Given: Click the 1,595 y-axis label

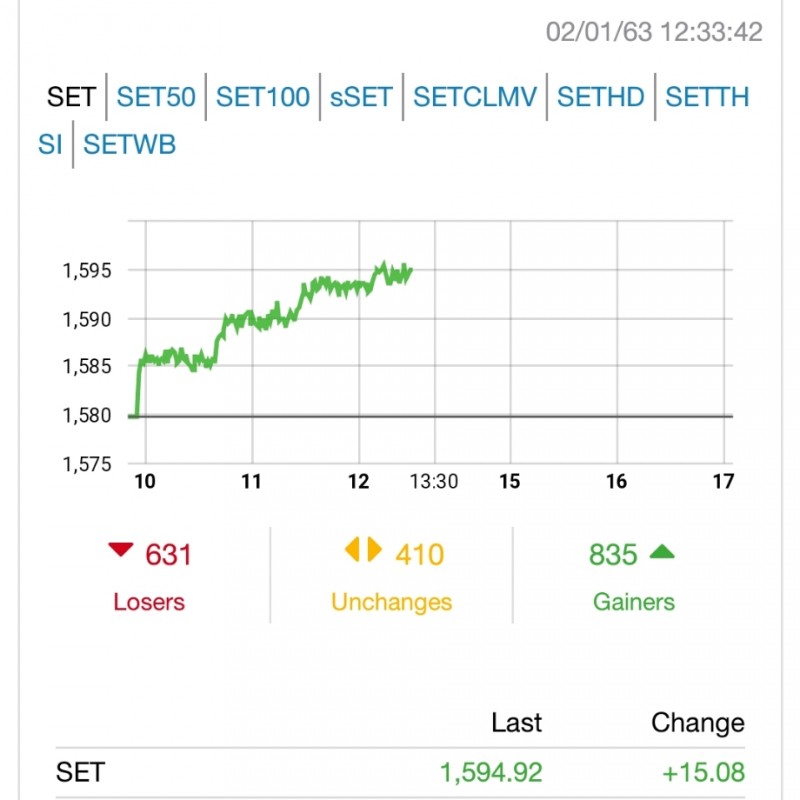Looking at the screenshot, I should click(87, 271).
